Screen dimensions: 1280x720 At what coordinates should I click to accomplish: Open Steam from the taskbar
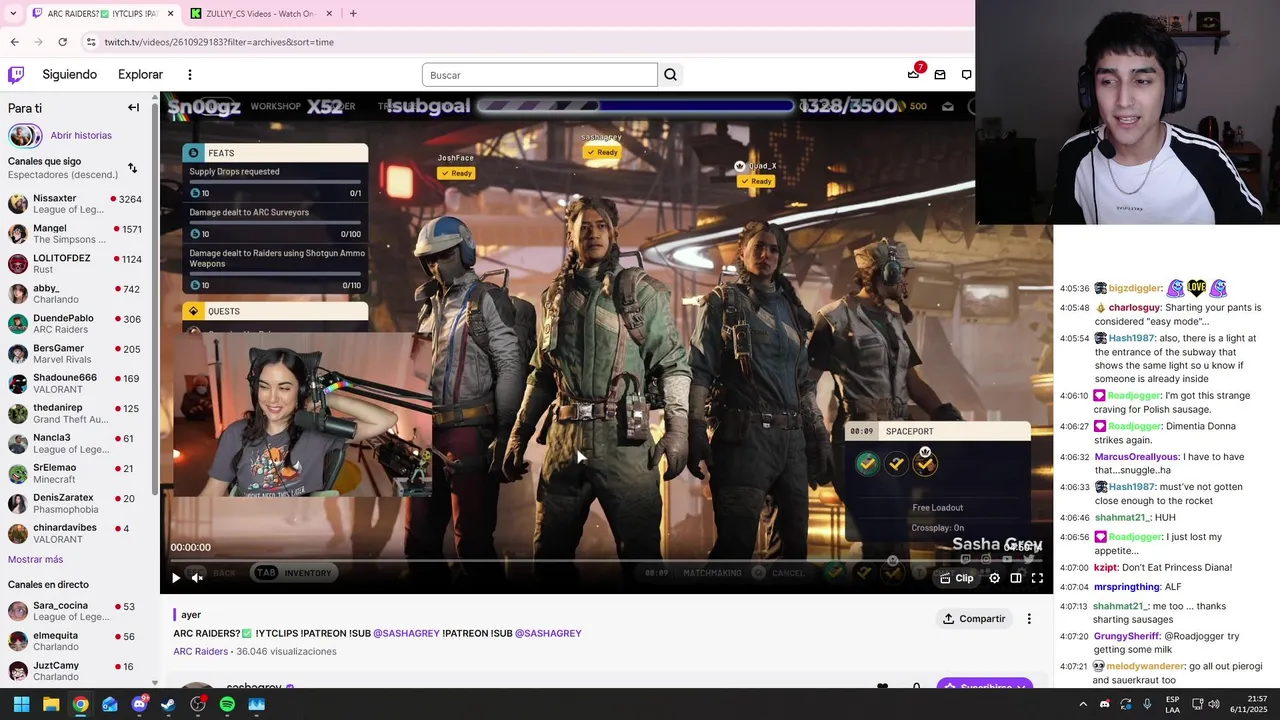[168, 704]
